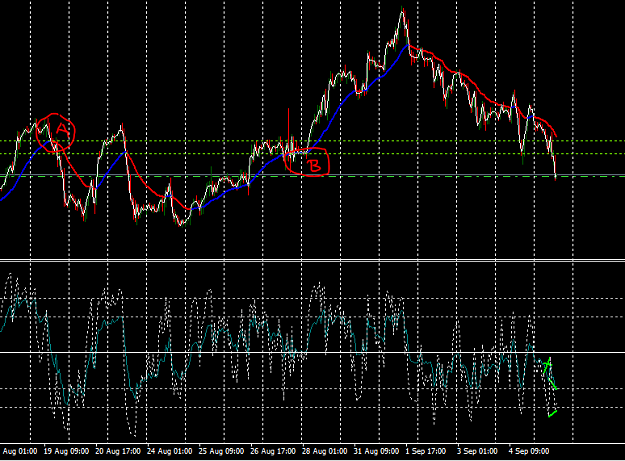
Task: Click the '26 Aug 17:00' time axis label
Action: pos(273,451)
